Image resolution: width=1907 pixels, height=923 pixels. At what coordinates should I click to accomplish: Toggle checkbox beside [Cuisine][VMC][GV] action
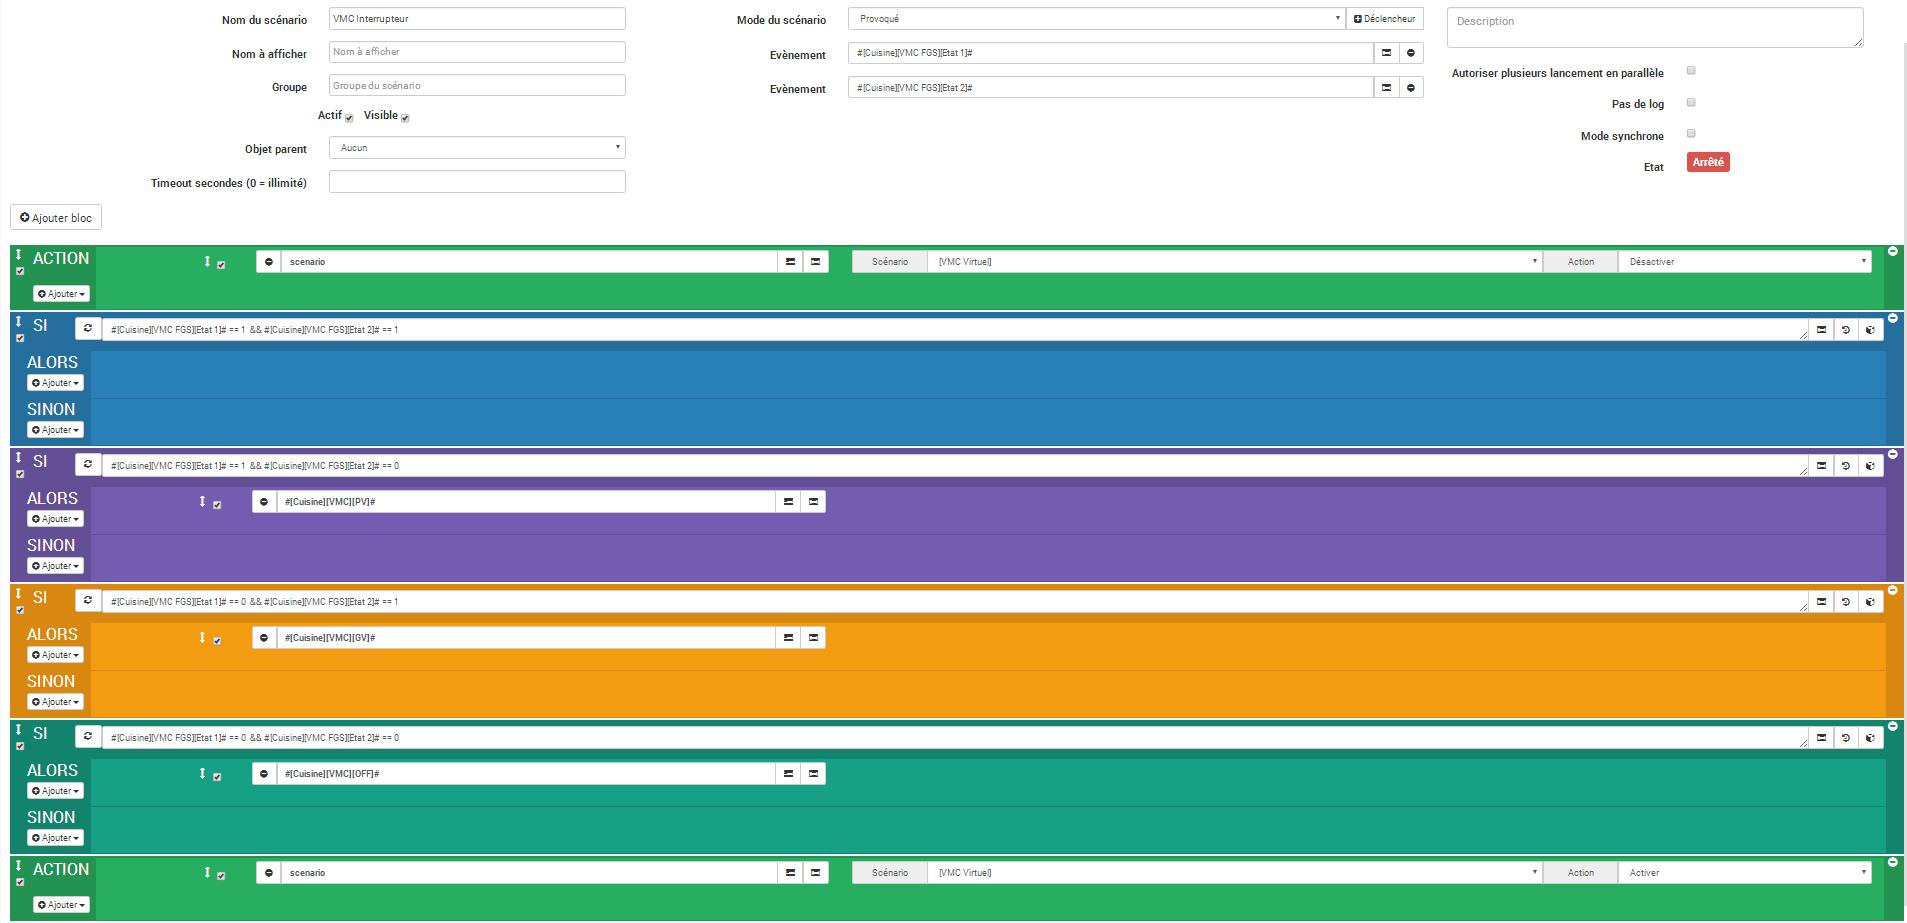217,641
